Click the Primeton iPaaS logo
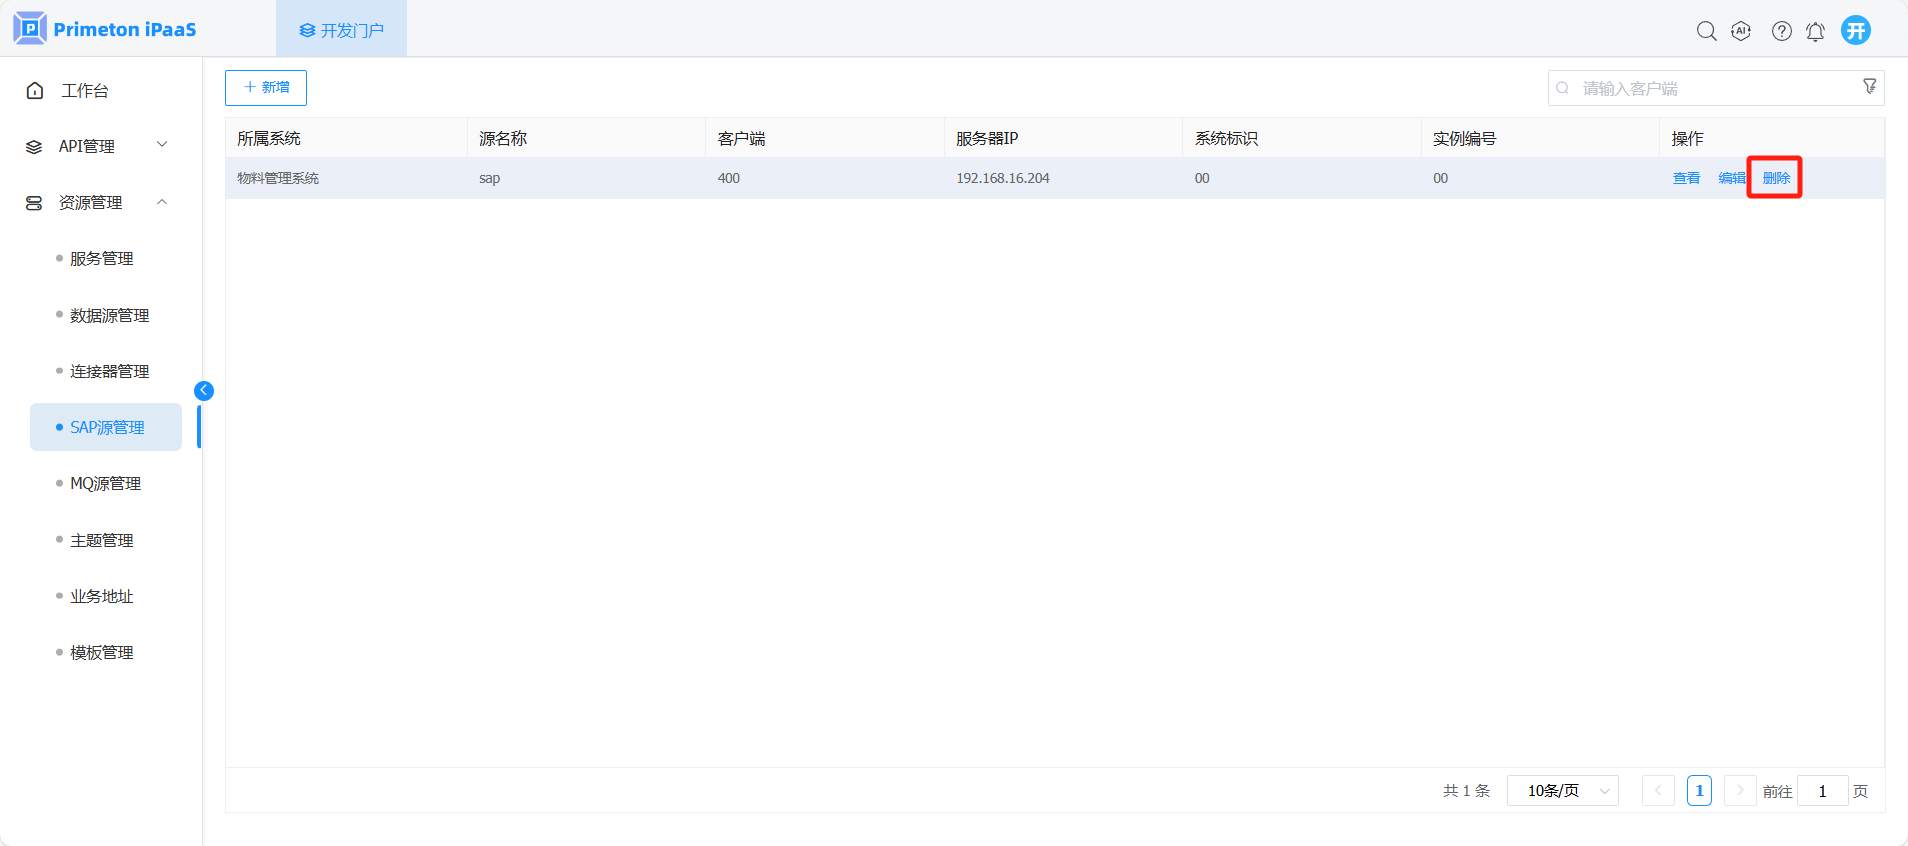The image size is (1908, 846). coord(105,29)
